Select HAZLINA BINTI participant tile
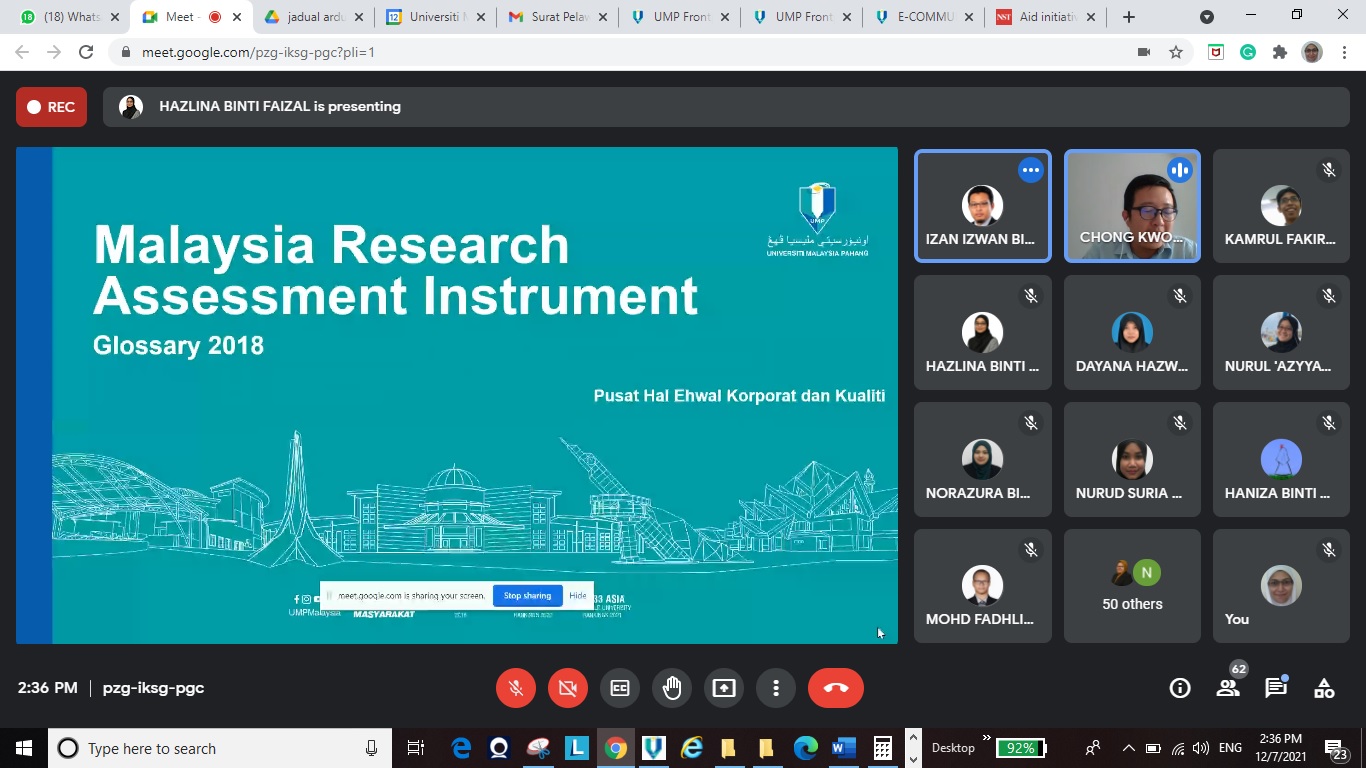The width and height of the screenshot is (1366, 768). click(983, 333)
